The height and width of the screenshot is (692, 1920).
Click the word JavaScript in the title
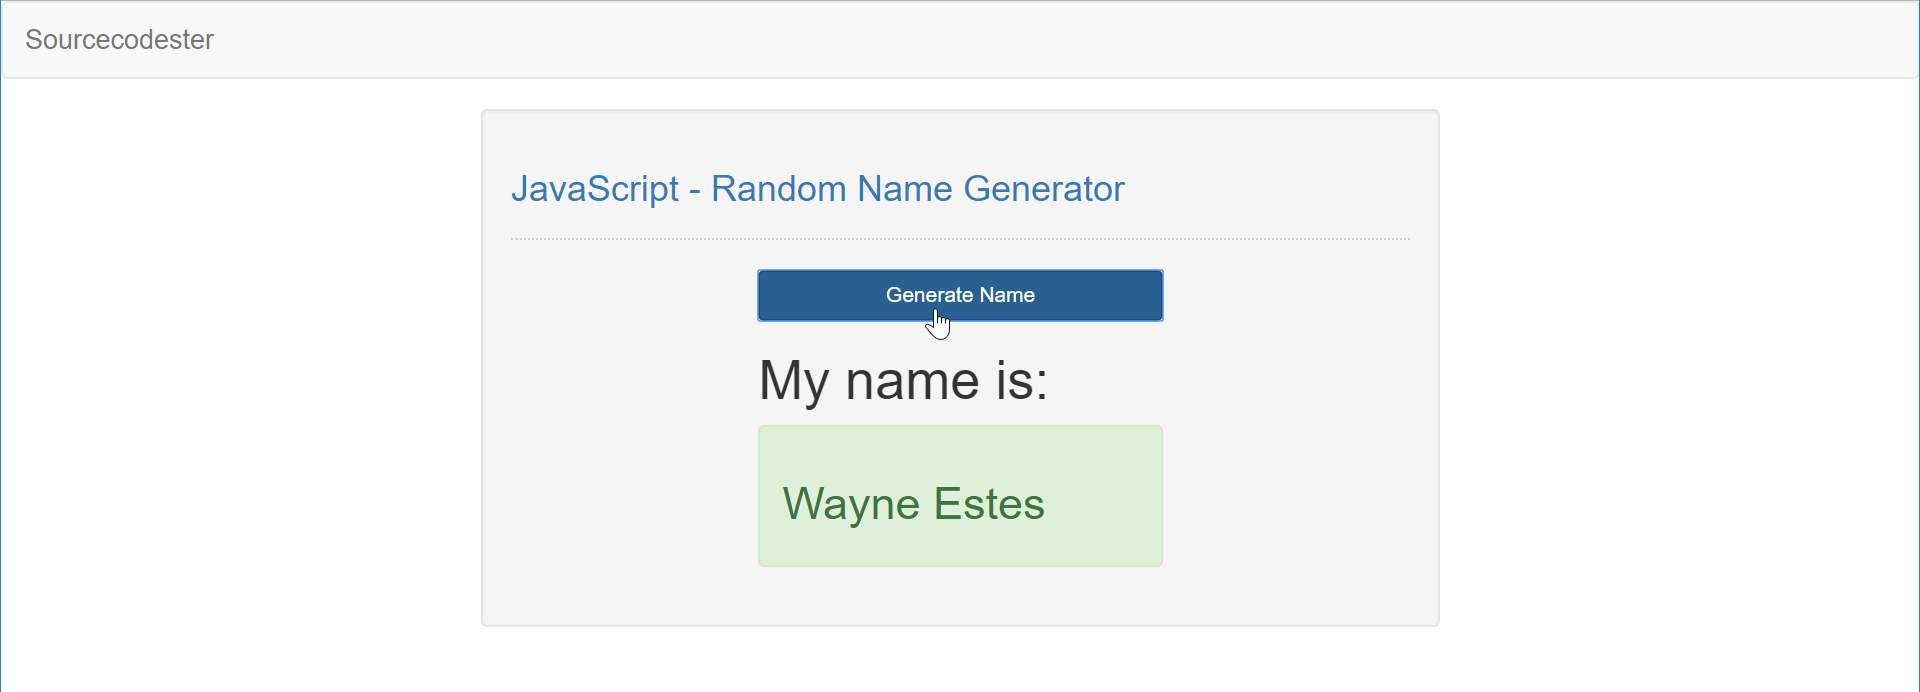click(594, 189)
